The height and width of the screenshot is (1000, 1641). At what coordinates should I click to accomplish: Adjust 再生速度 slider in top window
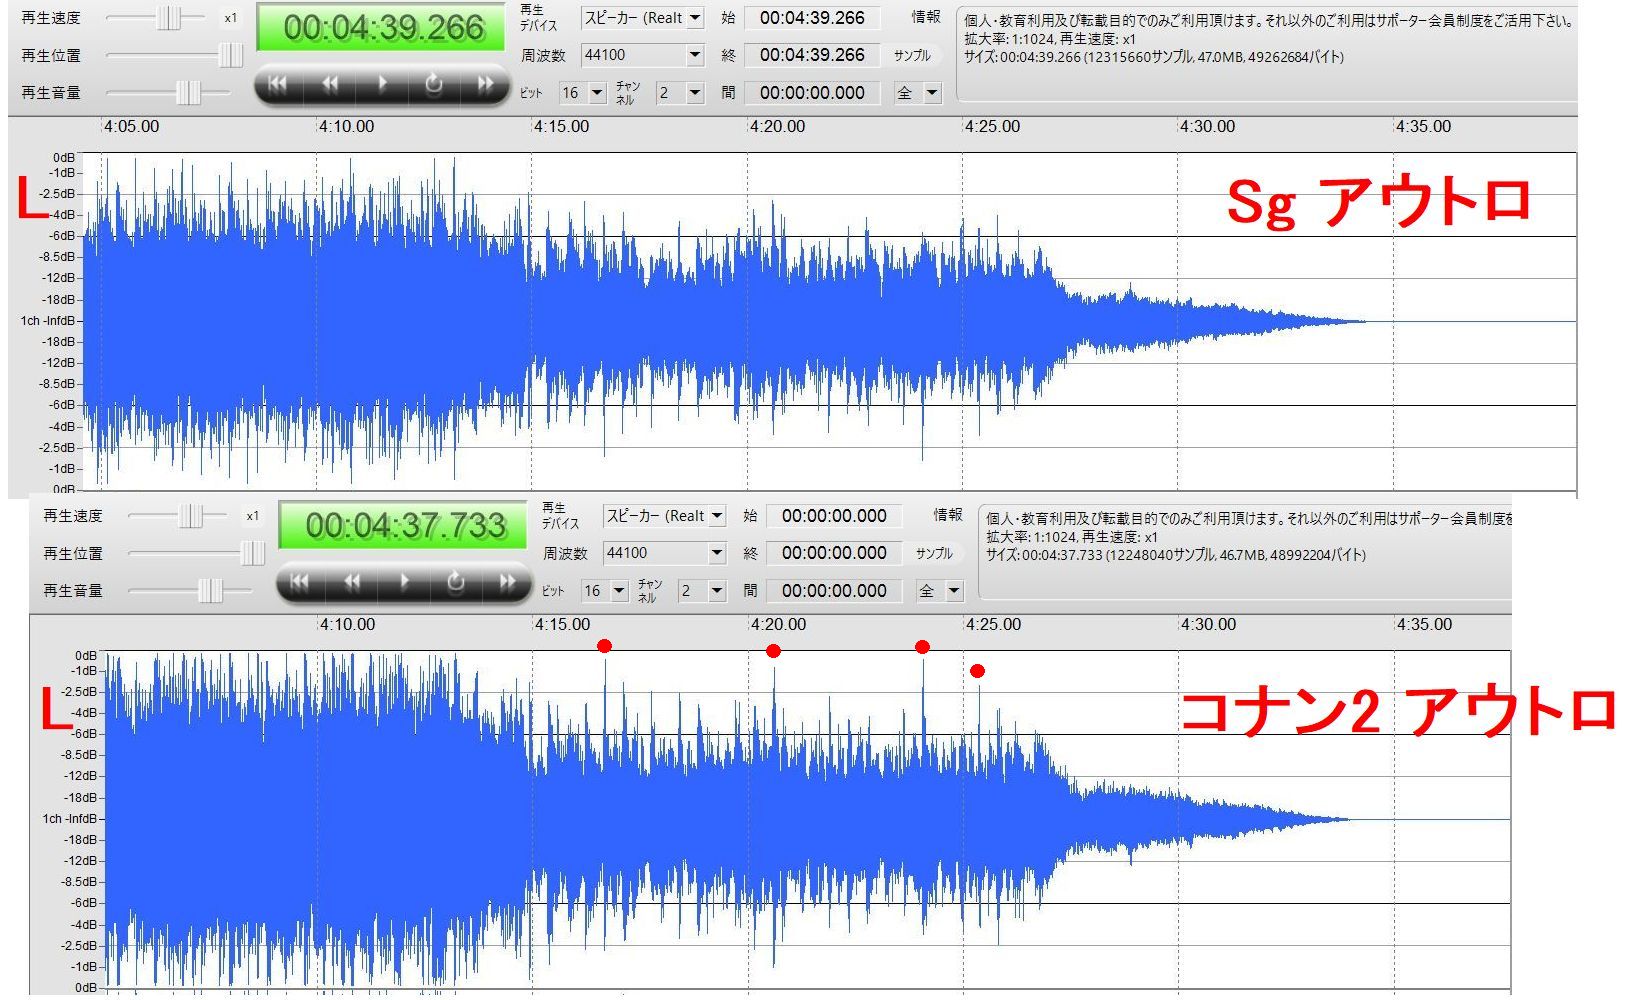(x=170, y=18)
